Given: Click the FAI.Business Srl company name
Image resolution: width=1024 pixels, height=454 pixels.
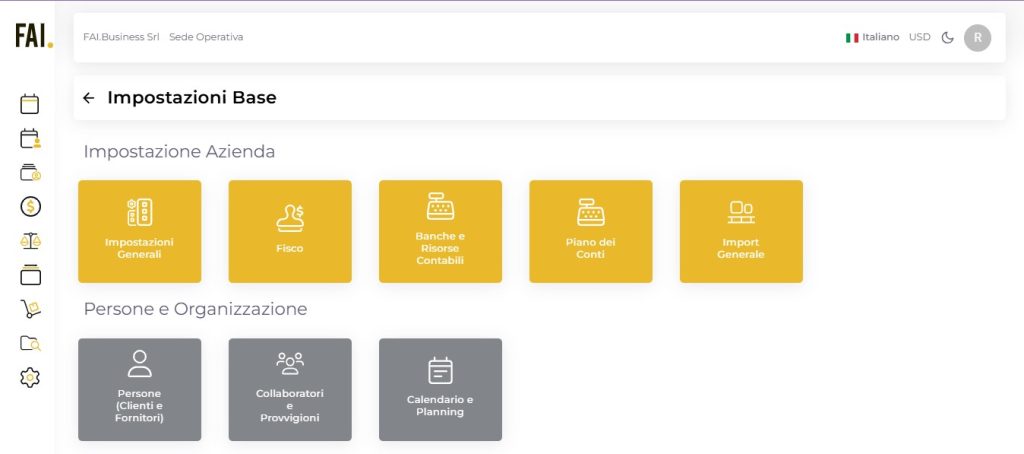Looking at the screenshot, I should click(121, 37).
